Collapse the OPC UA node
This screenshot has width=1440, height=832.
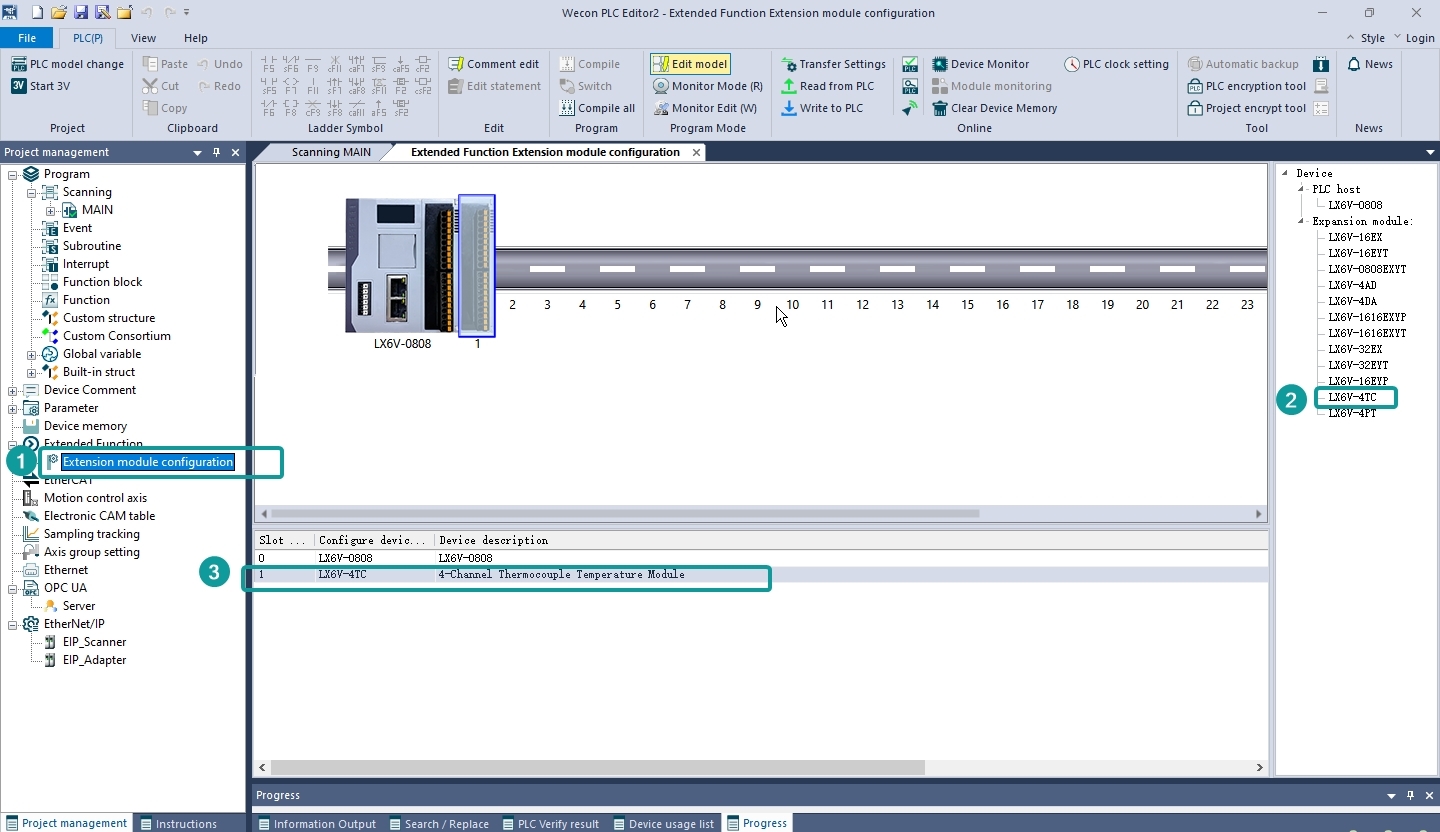tap(13, 588)
